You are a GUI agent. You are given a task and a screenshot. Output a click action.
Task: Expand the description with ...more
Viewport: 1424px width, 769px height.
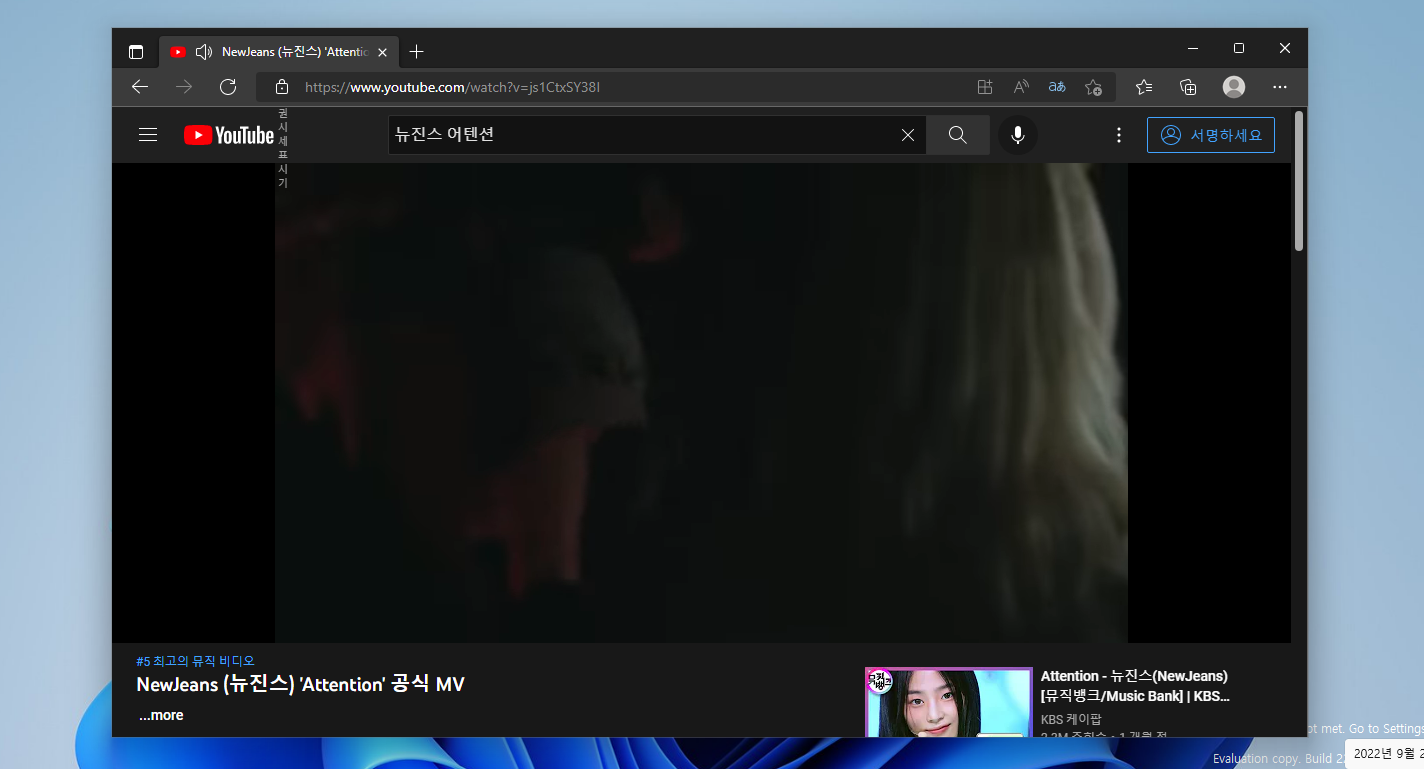click(x=161, y=715)
